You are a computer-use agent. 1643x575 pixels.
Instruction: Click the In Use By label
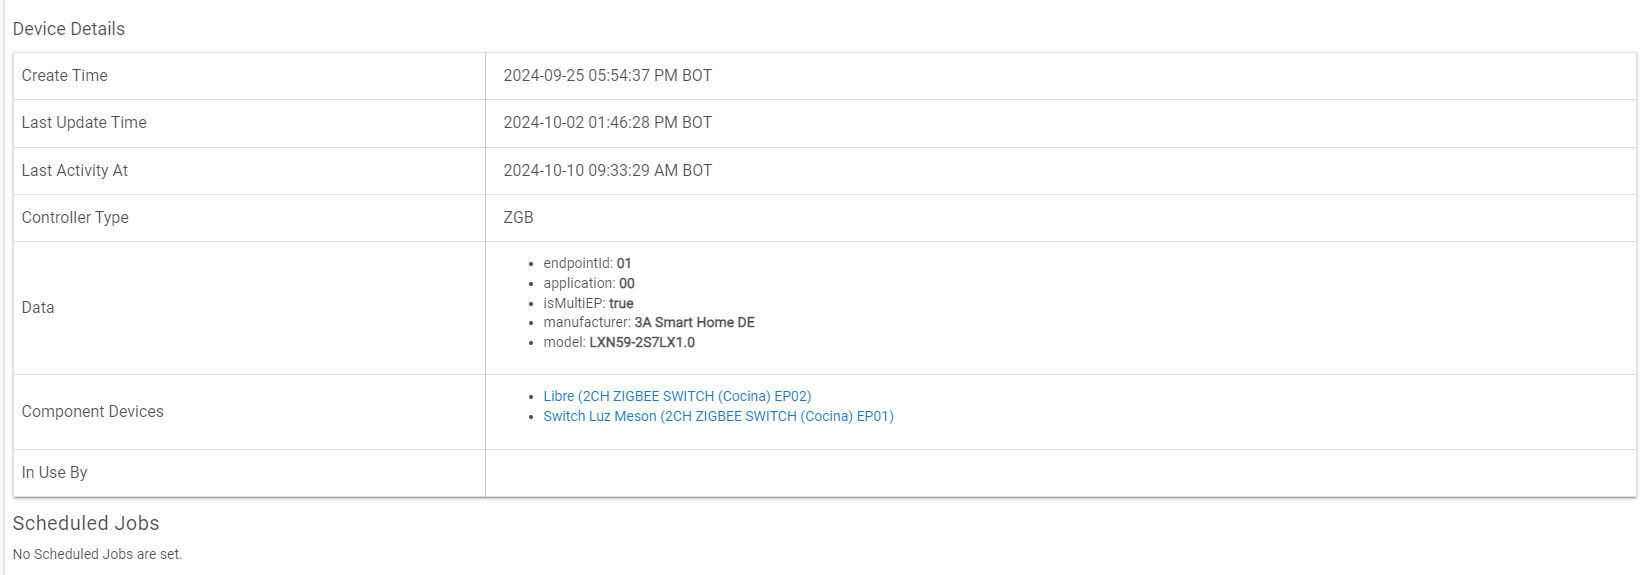pyautogui.click(x=55, y=473)
